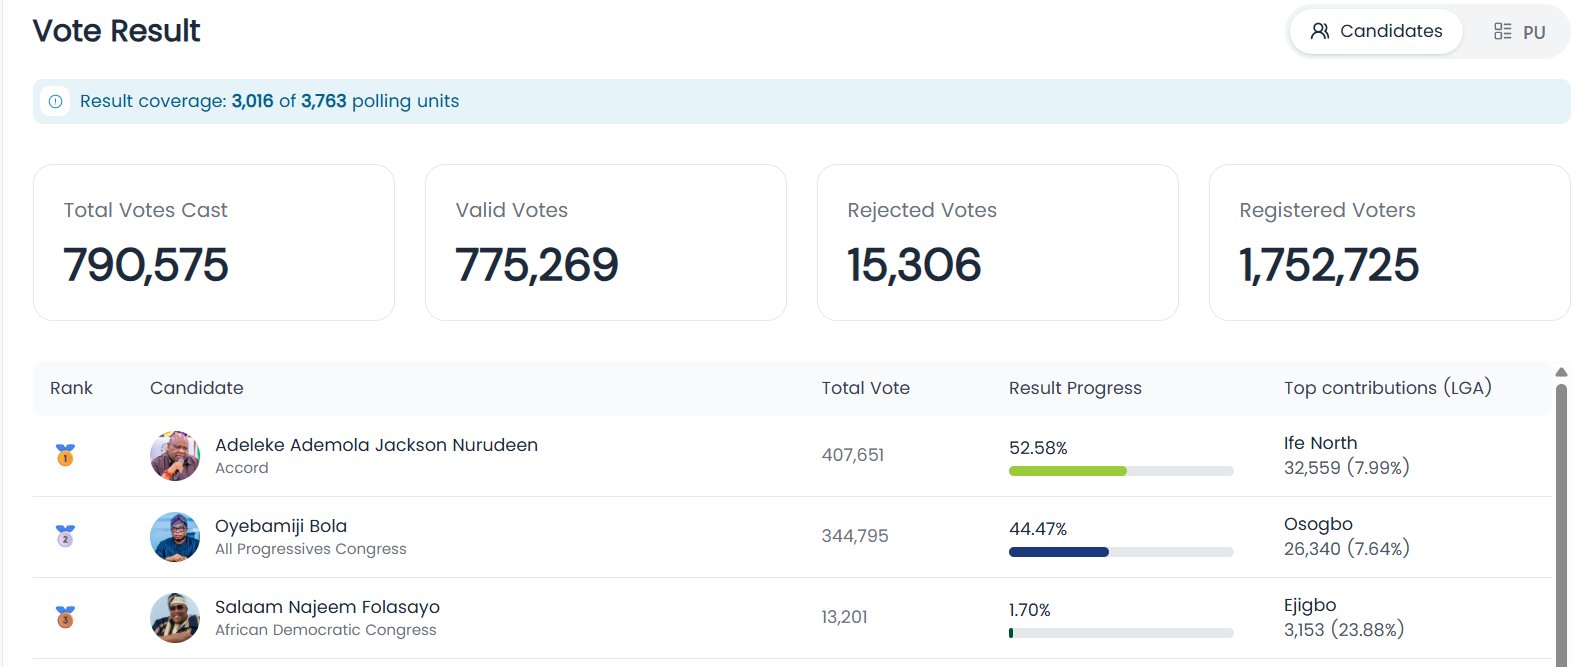
Task: Click the info icon beside Result coverage
Action: click(x=55, y=102)
